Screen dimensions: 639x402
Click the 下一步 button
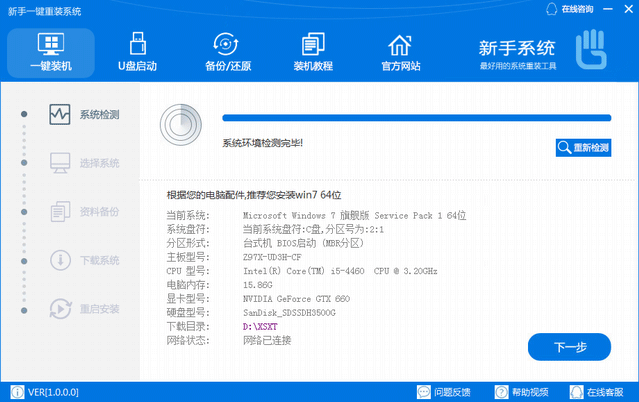[569, 347]
